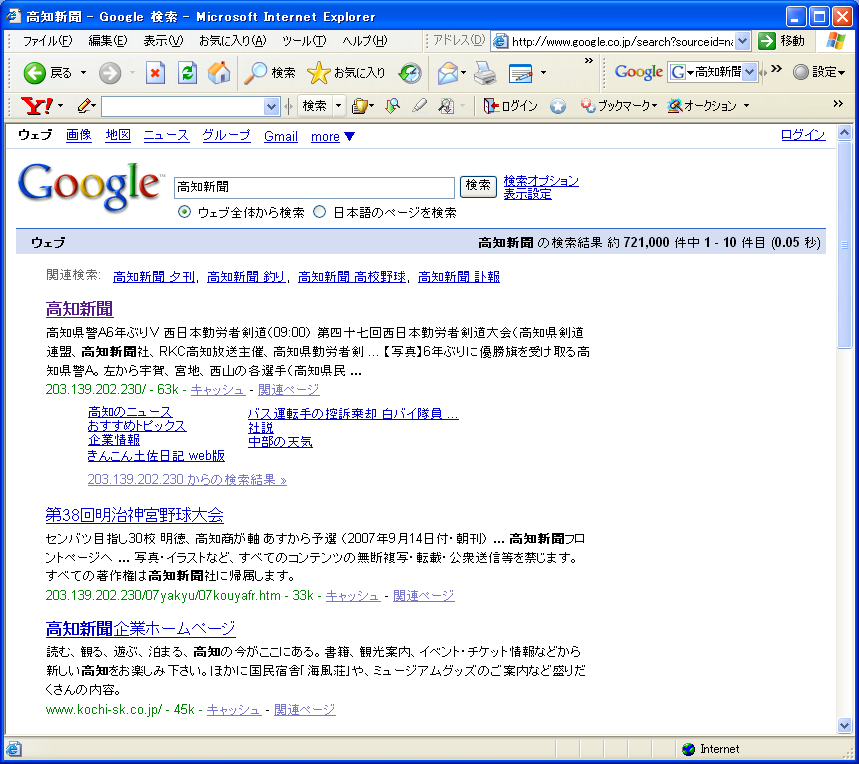The image size is (859, 764).
Task: Click the Internet zone globe icon
Action: [x=689, y=749]
